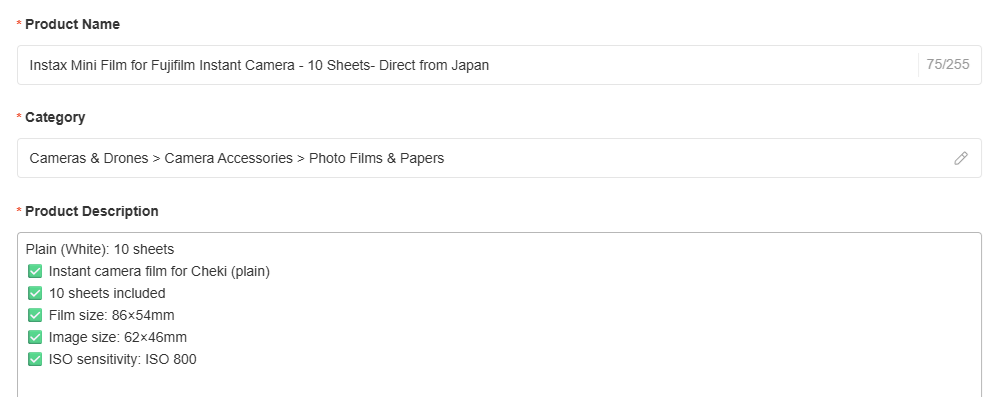1004x397 pixels.
Task: Click green checkmark beside 10 sheets included
Action: coord(35,293)
